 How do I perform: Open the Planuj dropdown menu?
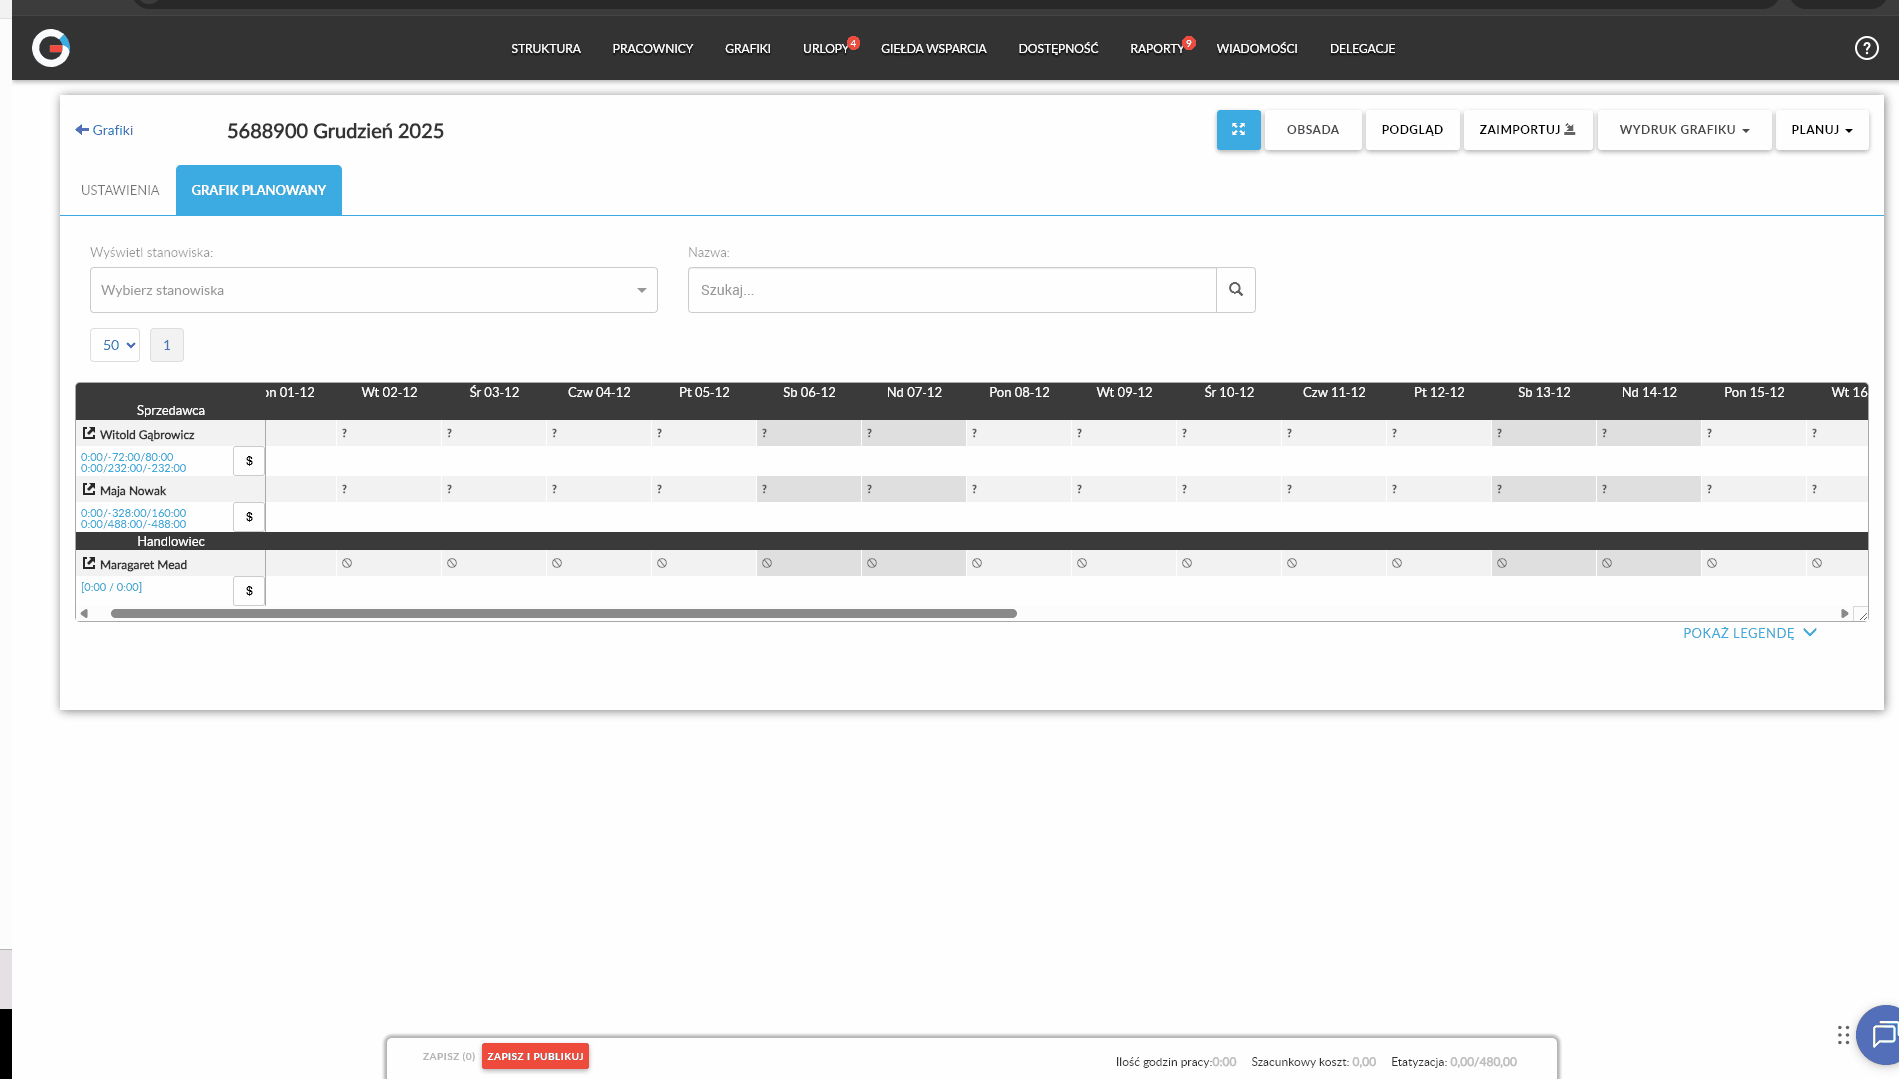coord(1821,130)
